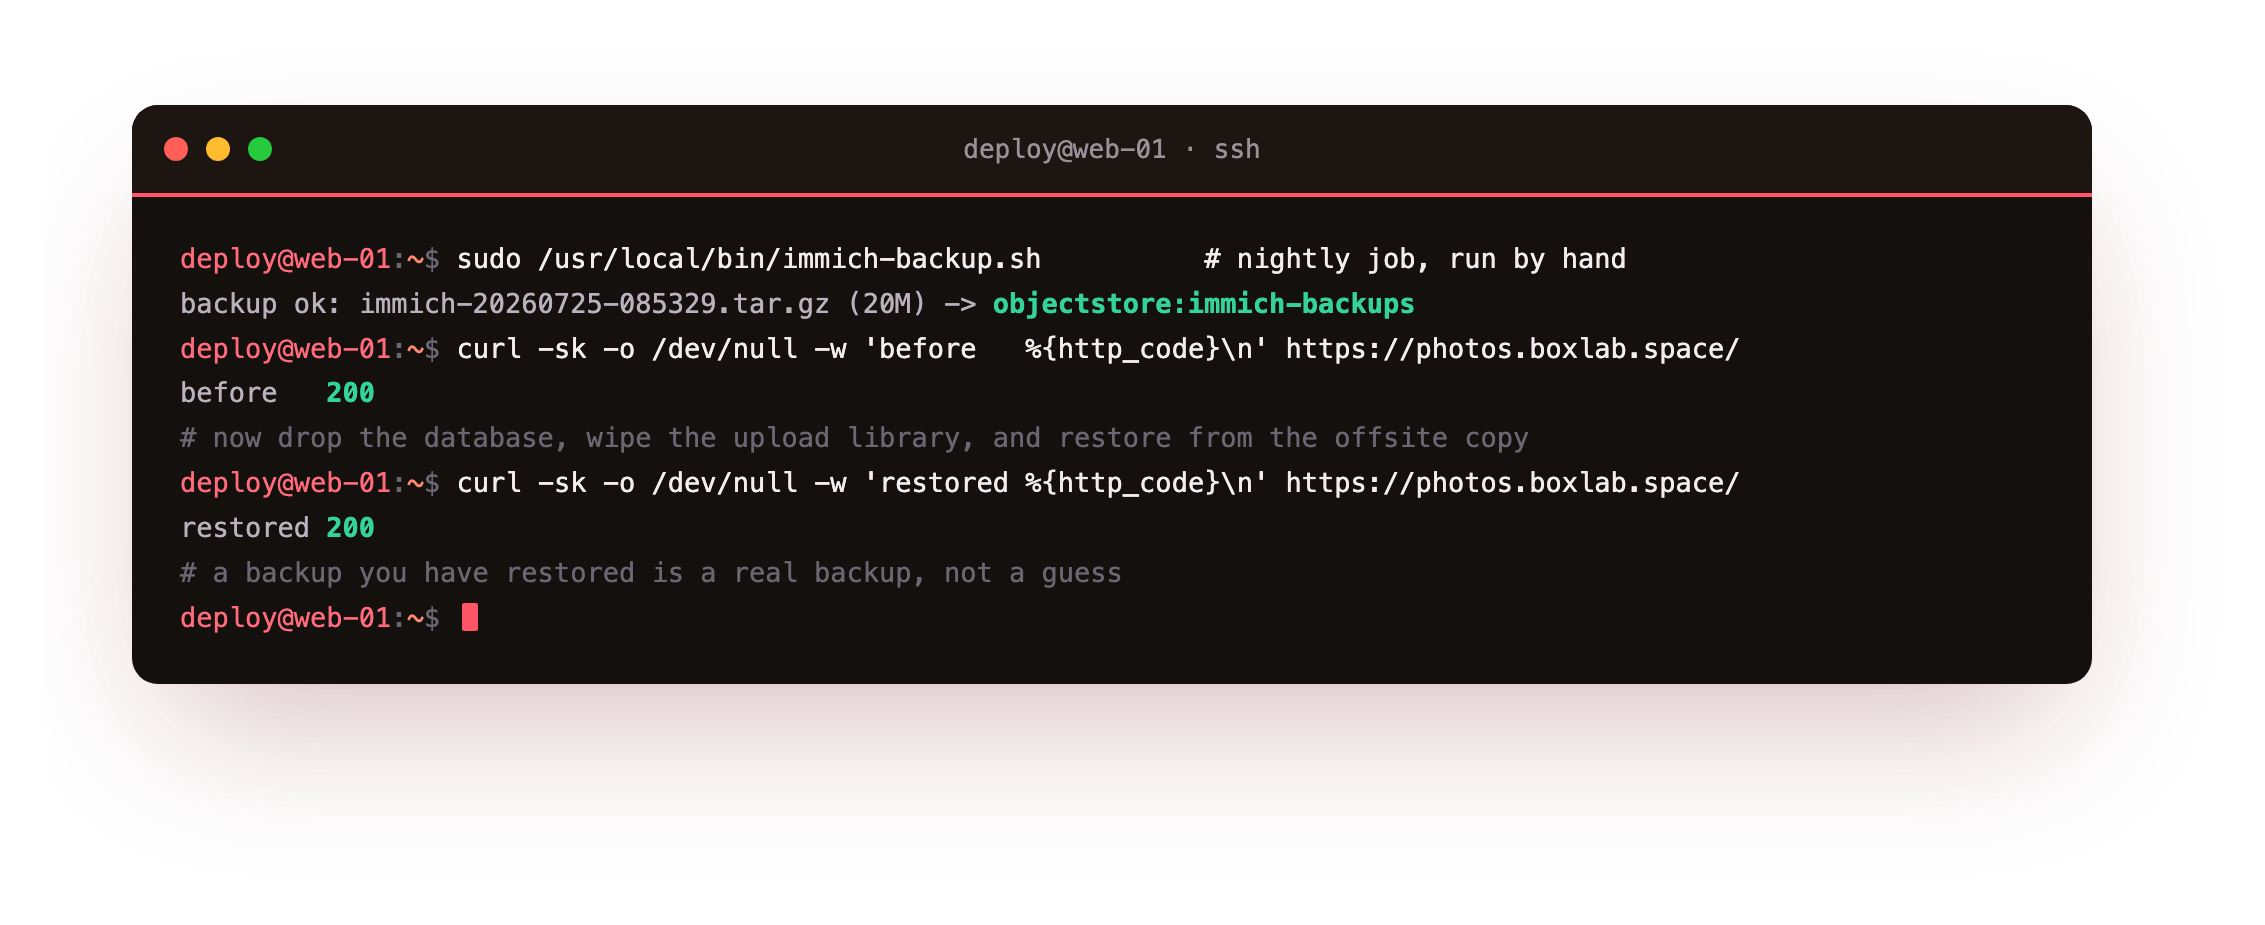Click the red close window button
The image size is (2265, 925).
click(176, 149)
